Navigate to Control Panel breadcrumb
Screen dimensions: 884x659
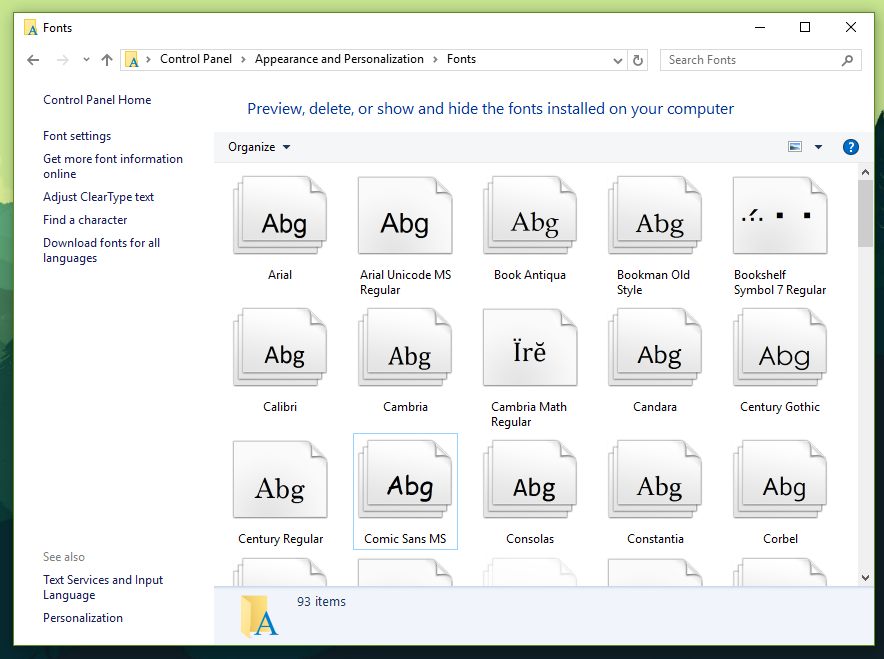click(x=196, y=59)
